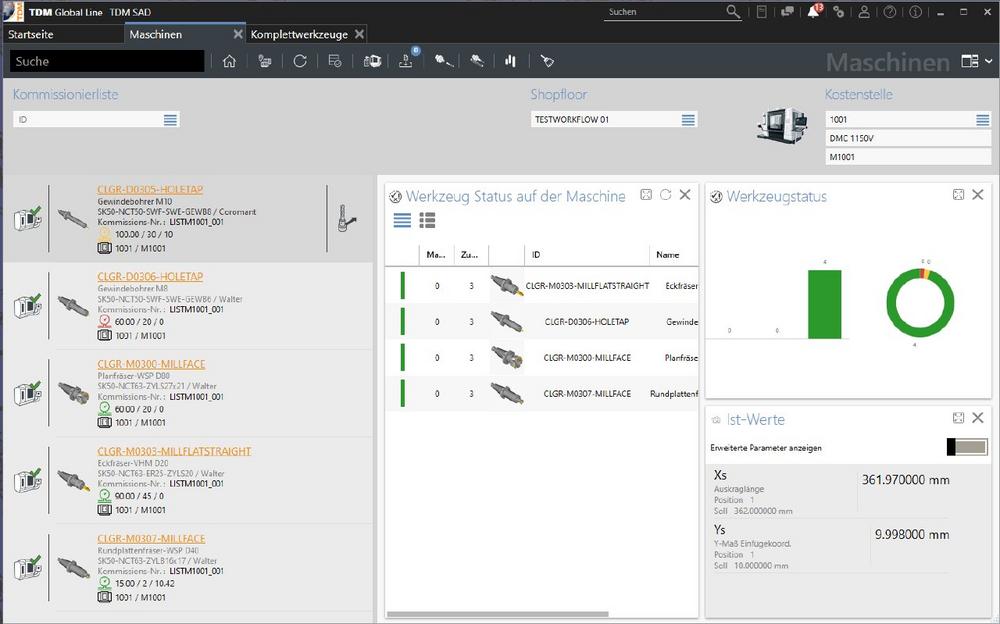Screen dimensions: 1000x624
Task: Open the Kommissionierliste ID list menu
Action: pos(170,120)
